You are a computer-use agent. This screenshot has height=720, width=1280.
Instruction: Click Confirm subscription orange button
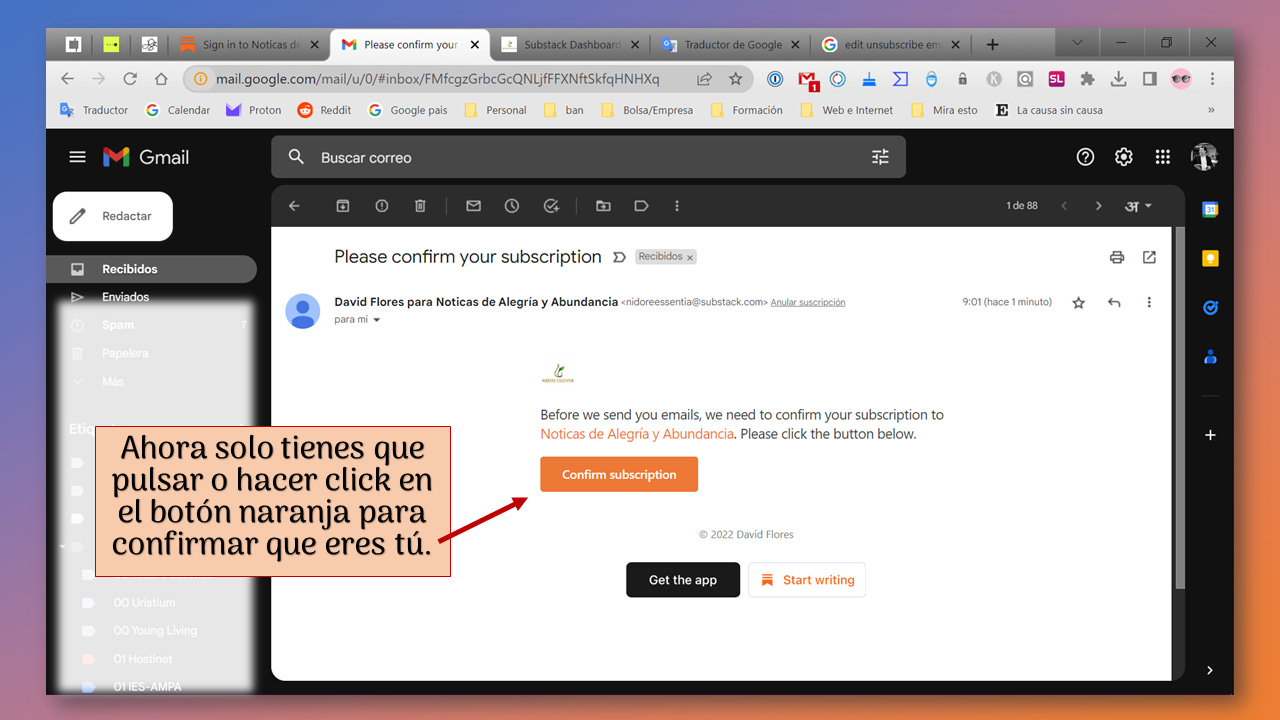pos(619,475)
